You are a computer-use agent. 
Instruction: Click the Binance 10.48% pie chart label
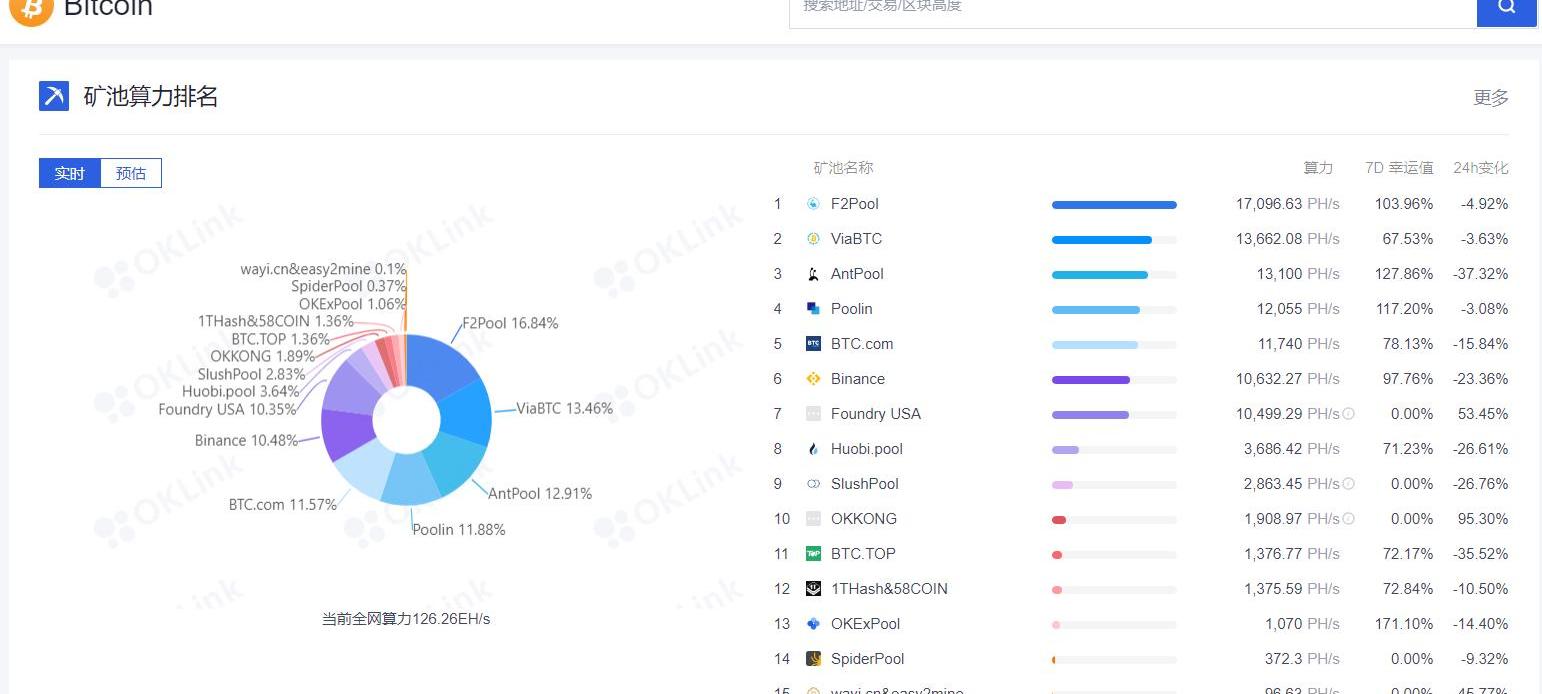point(247,440)
